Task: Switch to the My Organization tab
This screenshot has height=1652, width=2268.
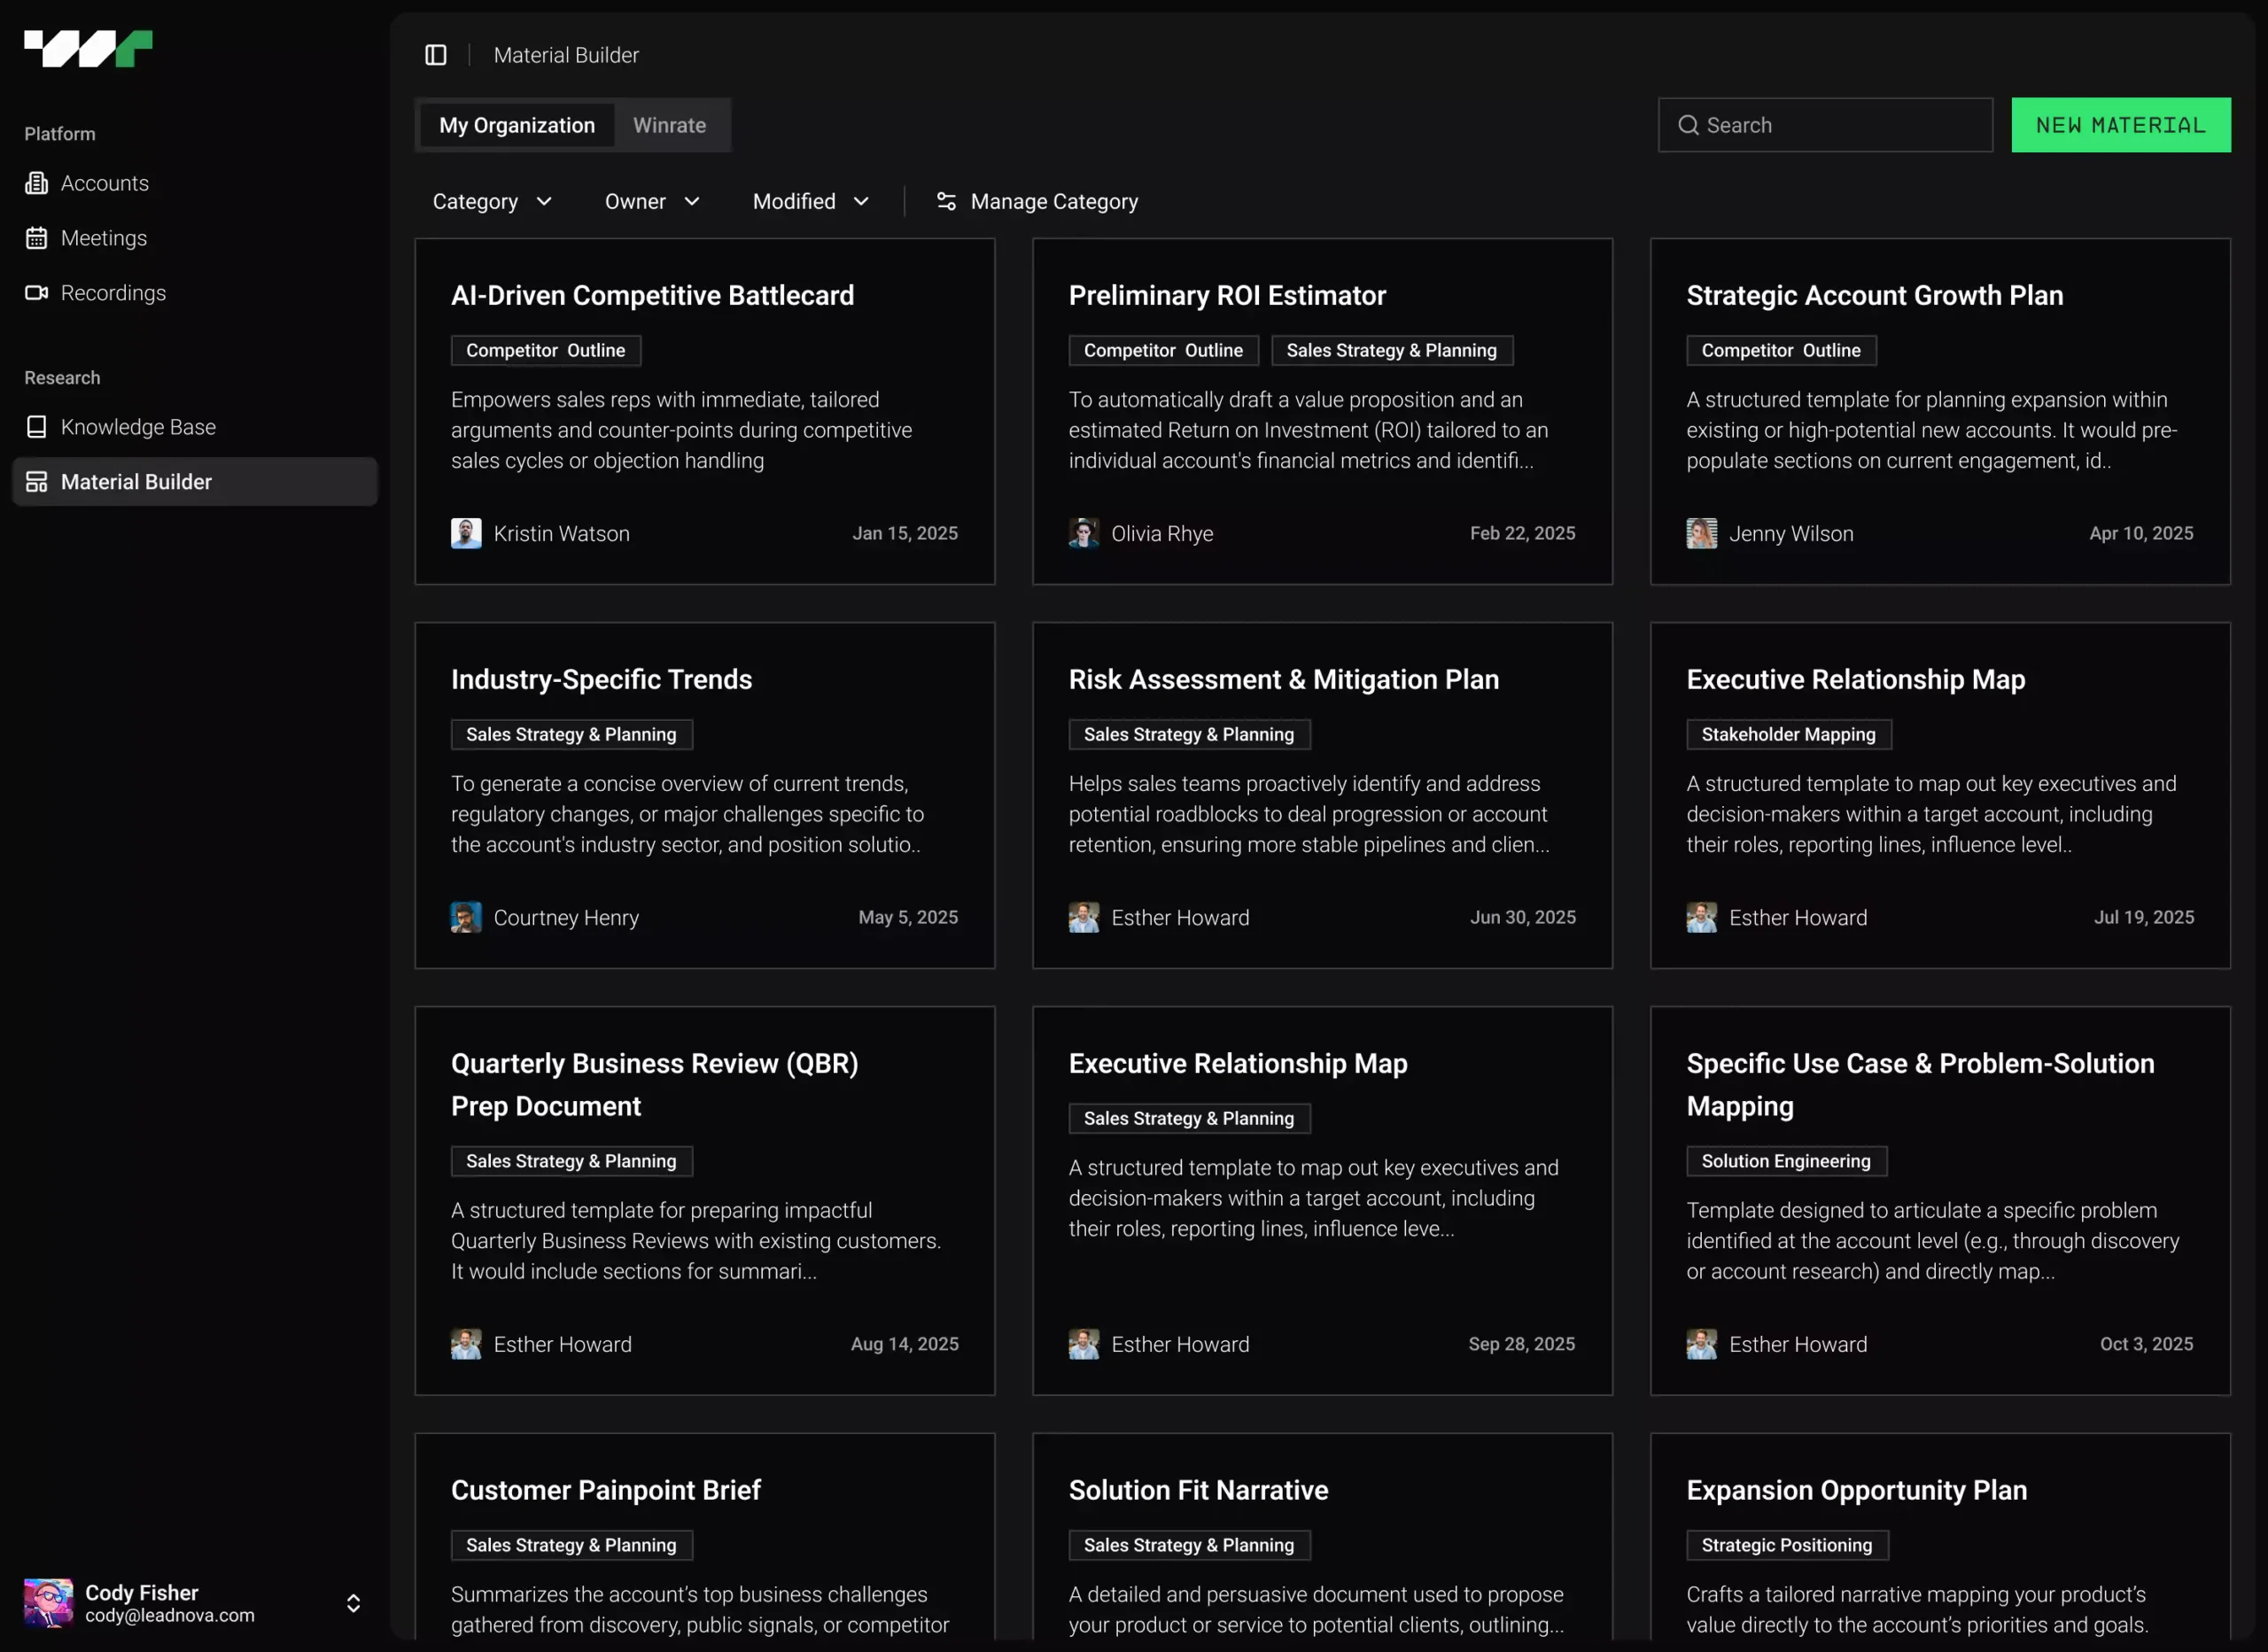Action: [x=517, y=125]
